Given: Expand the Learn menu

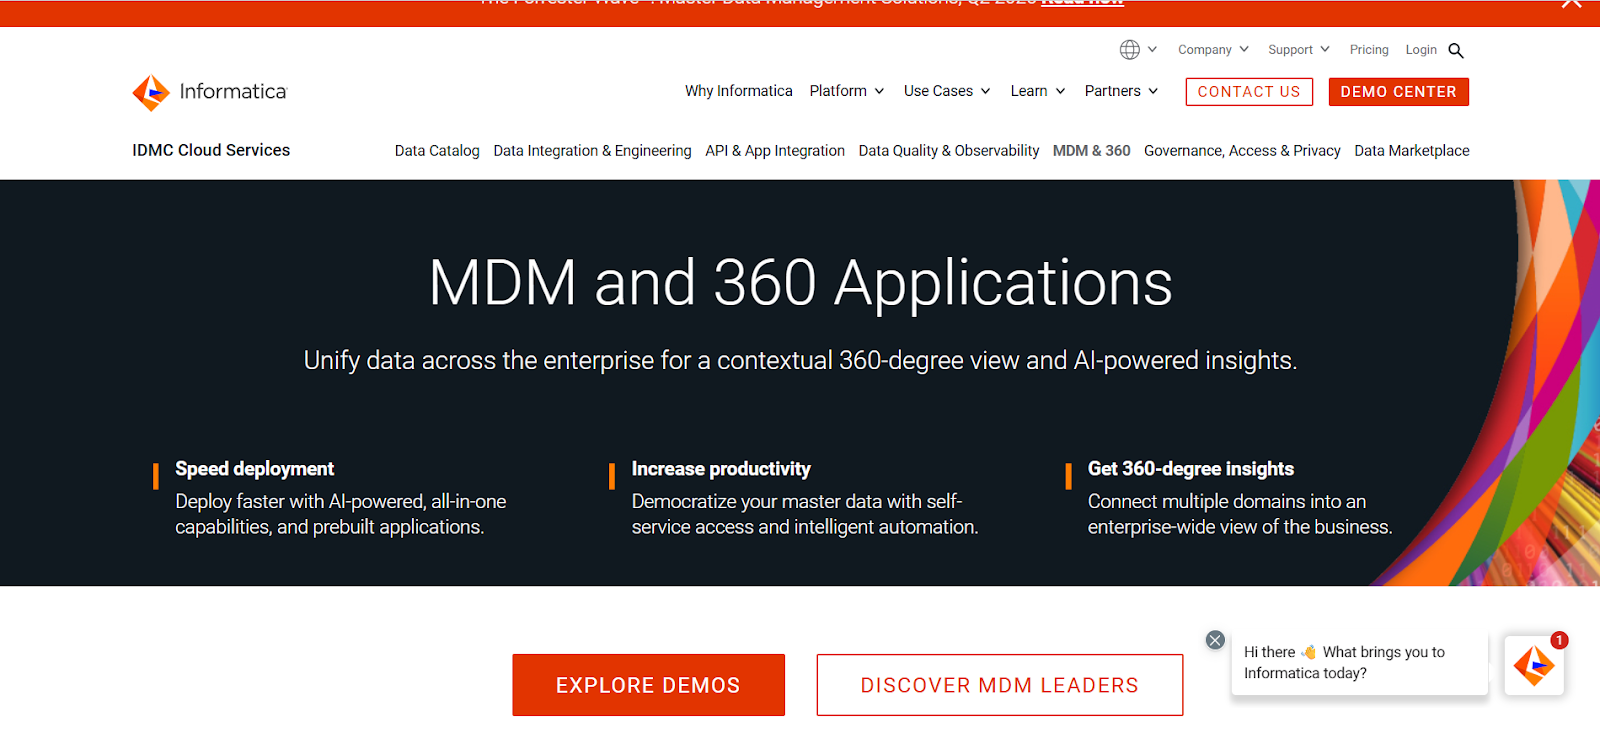Looking at the screenshot, I should [x=1038, y=91].
